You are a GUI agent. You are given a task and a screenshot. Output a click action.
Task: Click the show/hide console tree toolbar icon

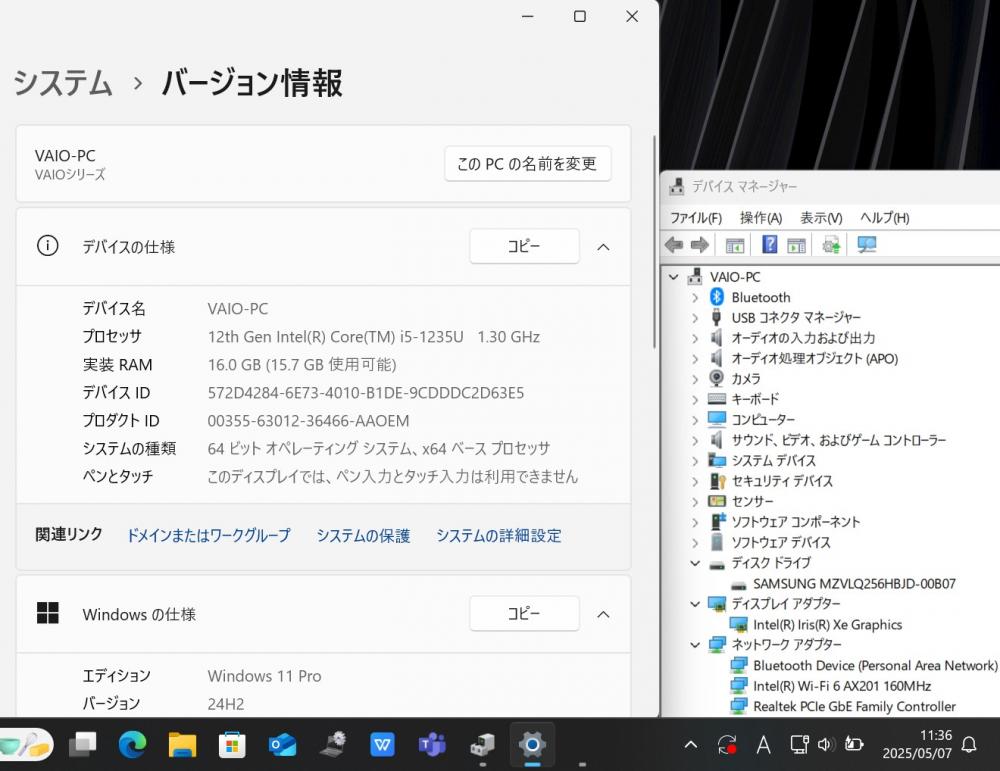[x=735, y=245]
